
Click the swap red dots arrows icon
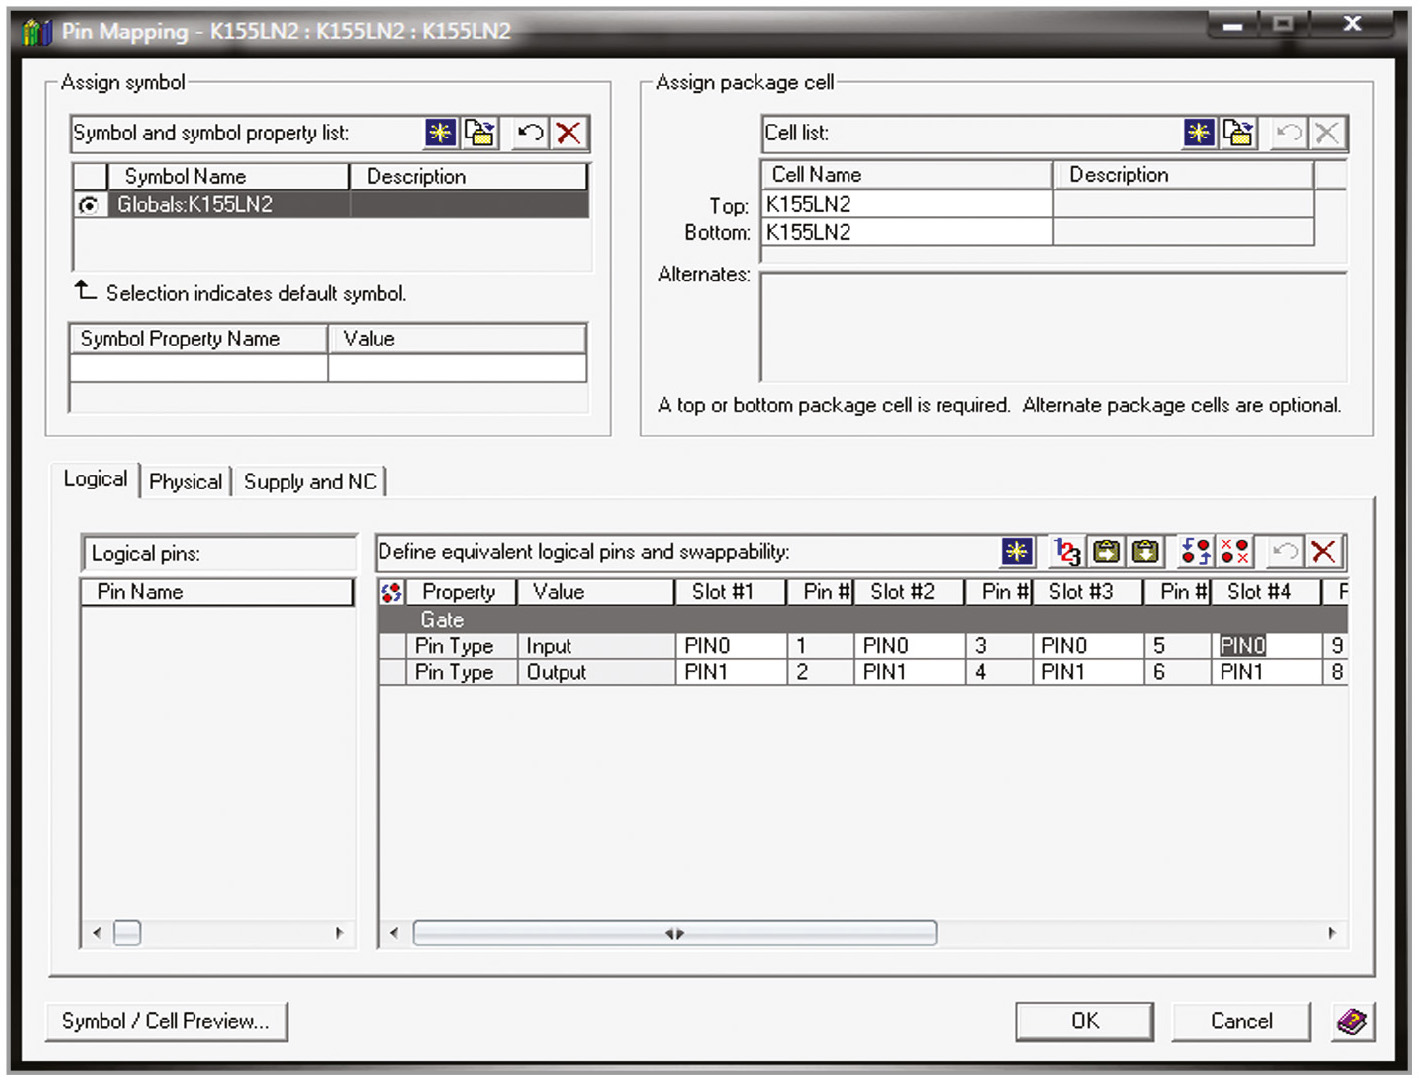(x=1195, y=552)
